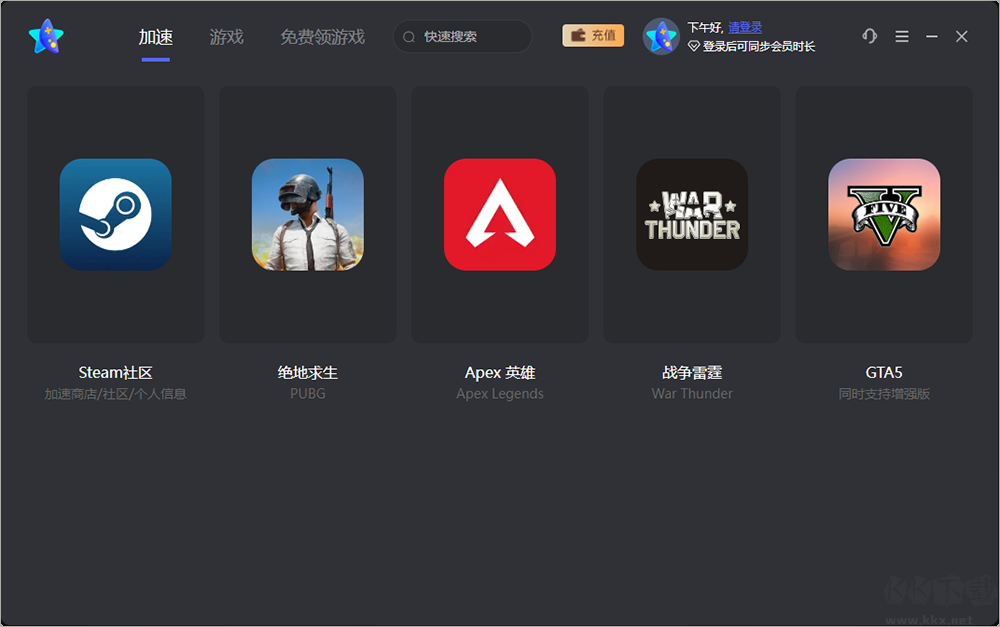Select the PUBG 绝地求生 game icon

(307, 214)
